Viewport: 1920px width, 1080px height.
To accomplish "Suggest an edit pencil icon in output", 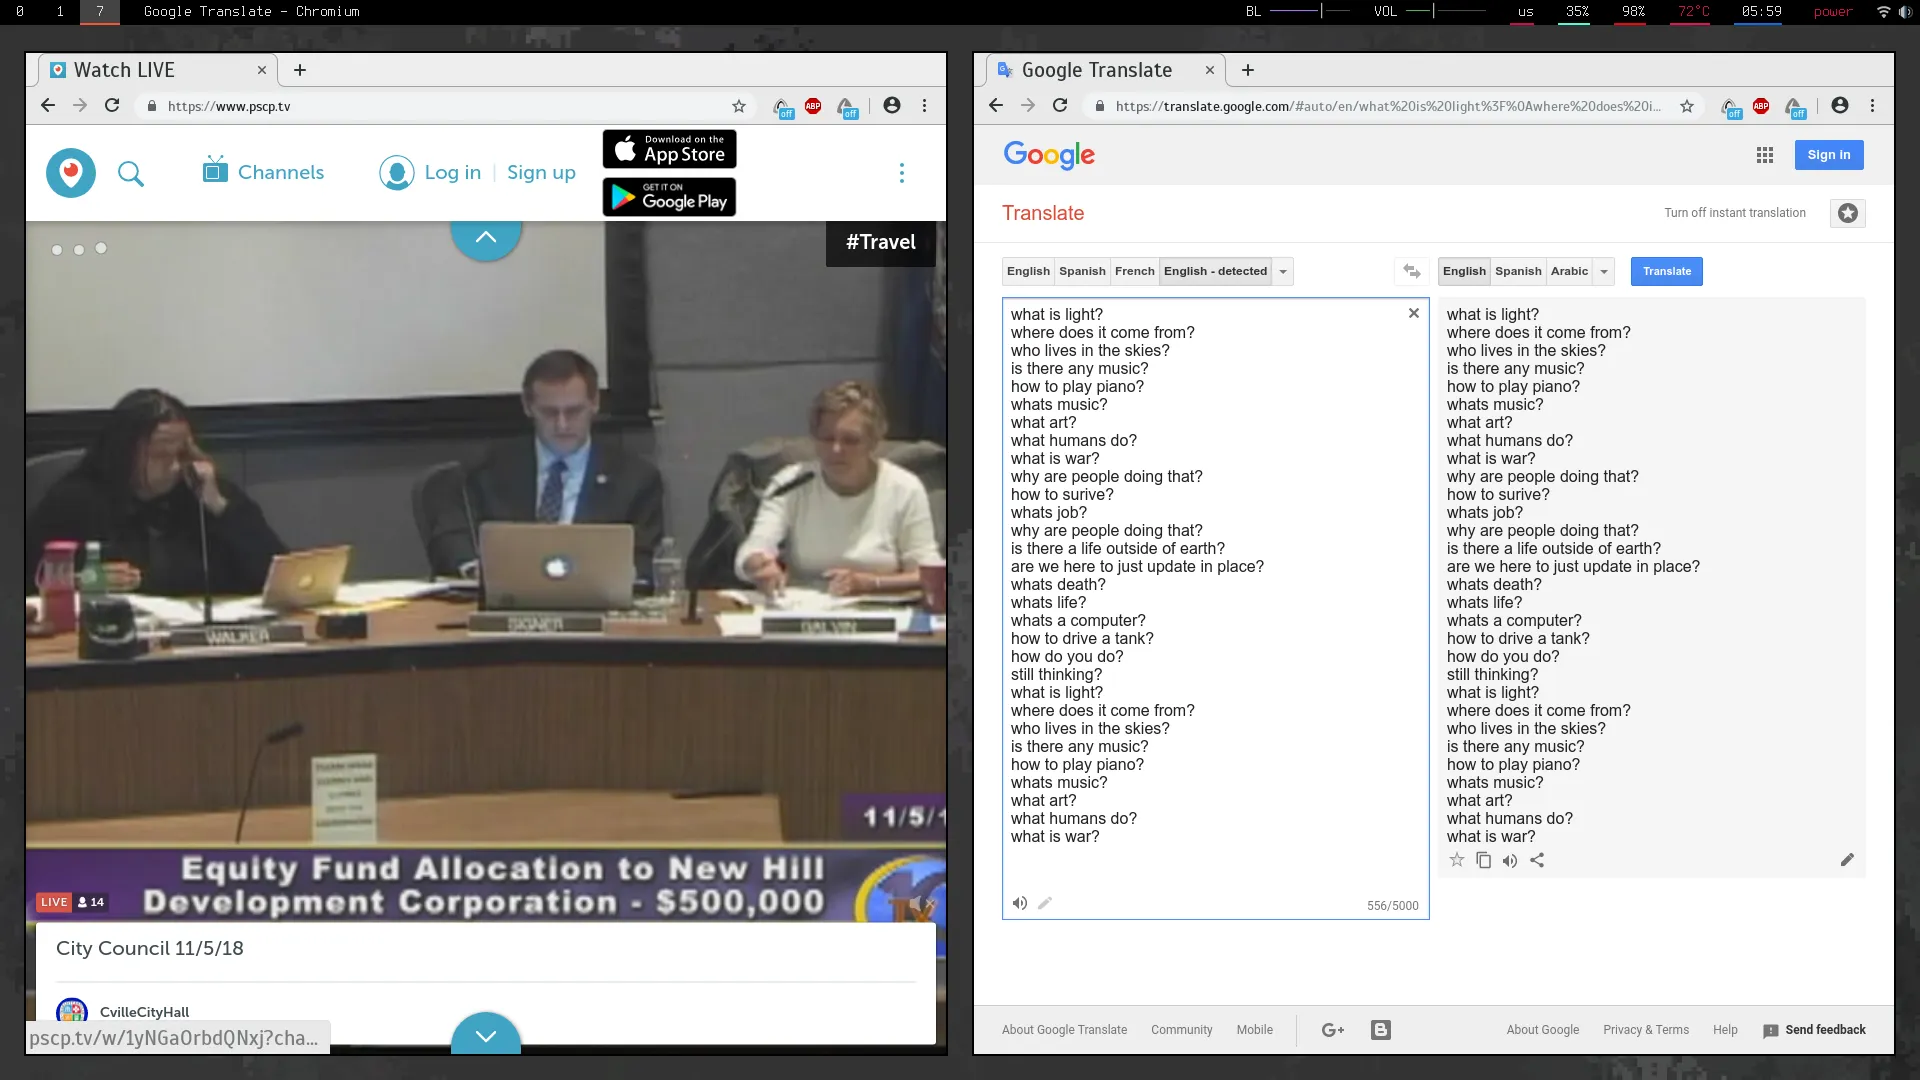I will [1847, 860].
